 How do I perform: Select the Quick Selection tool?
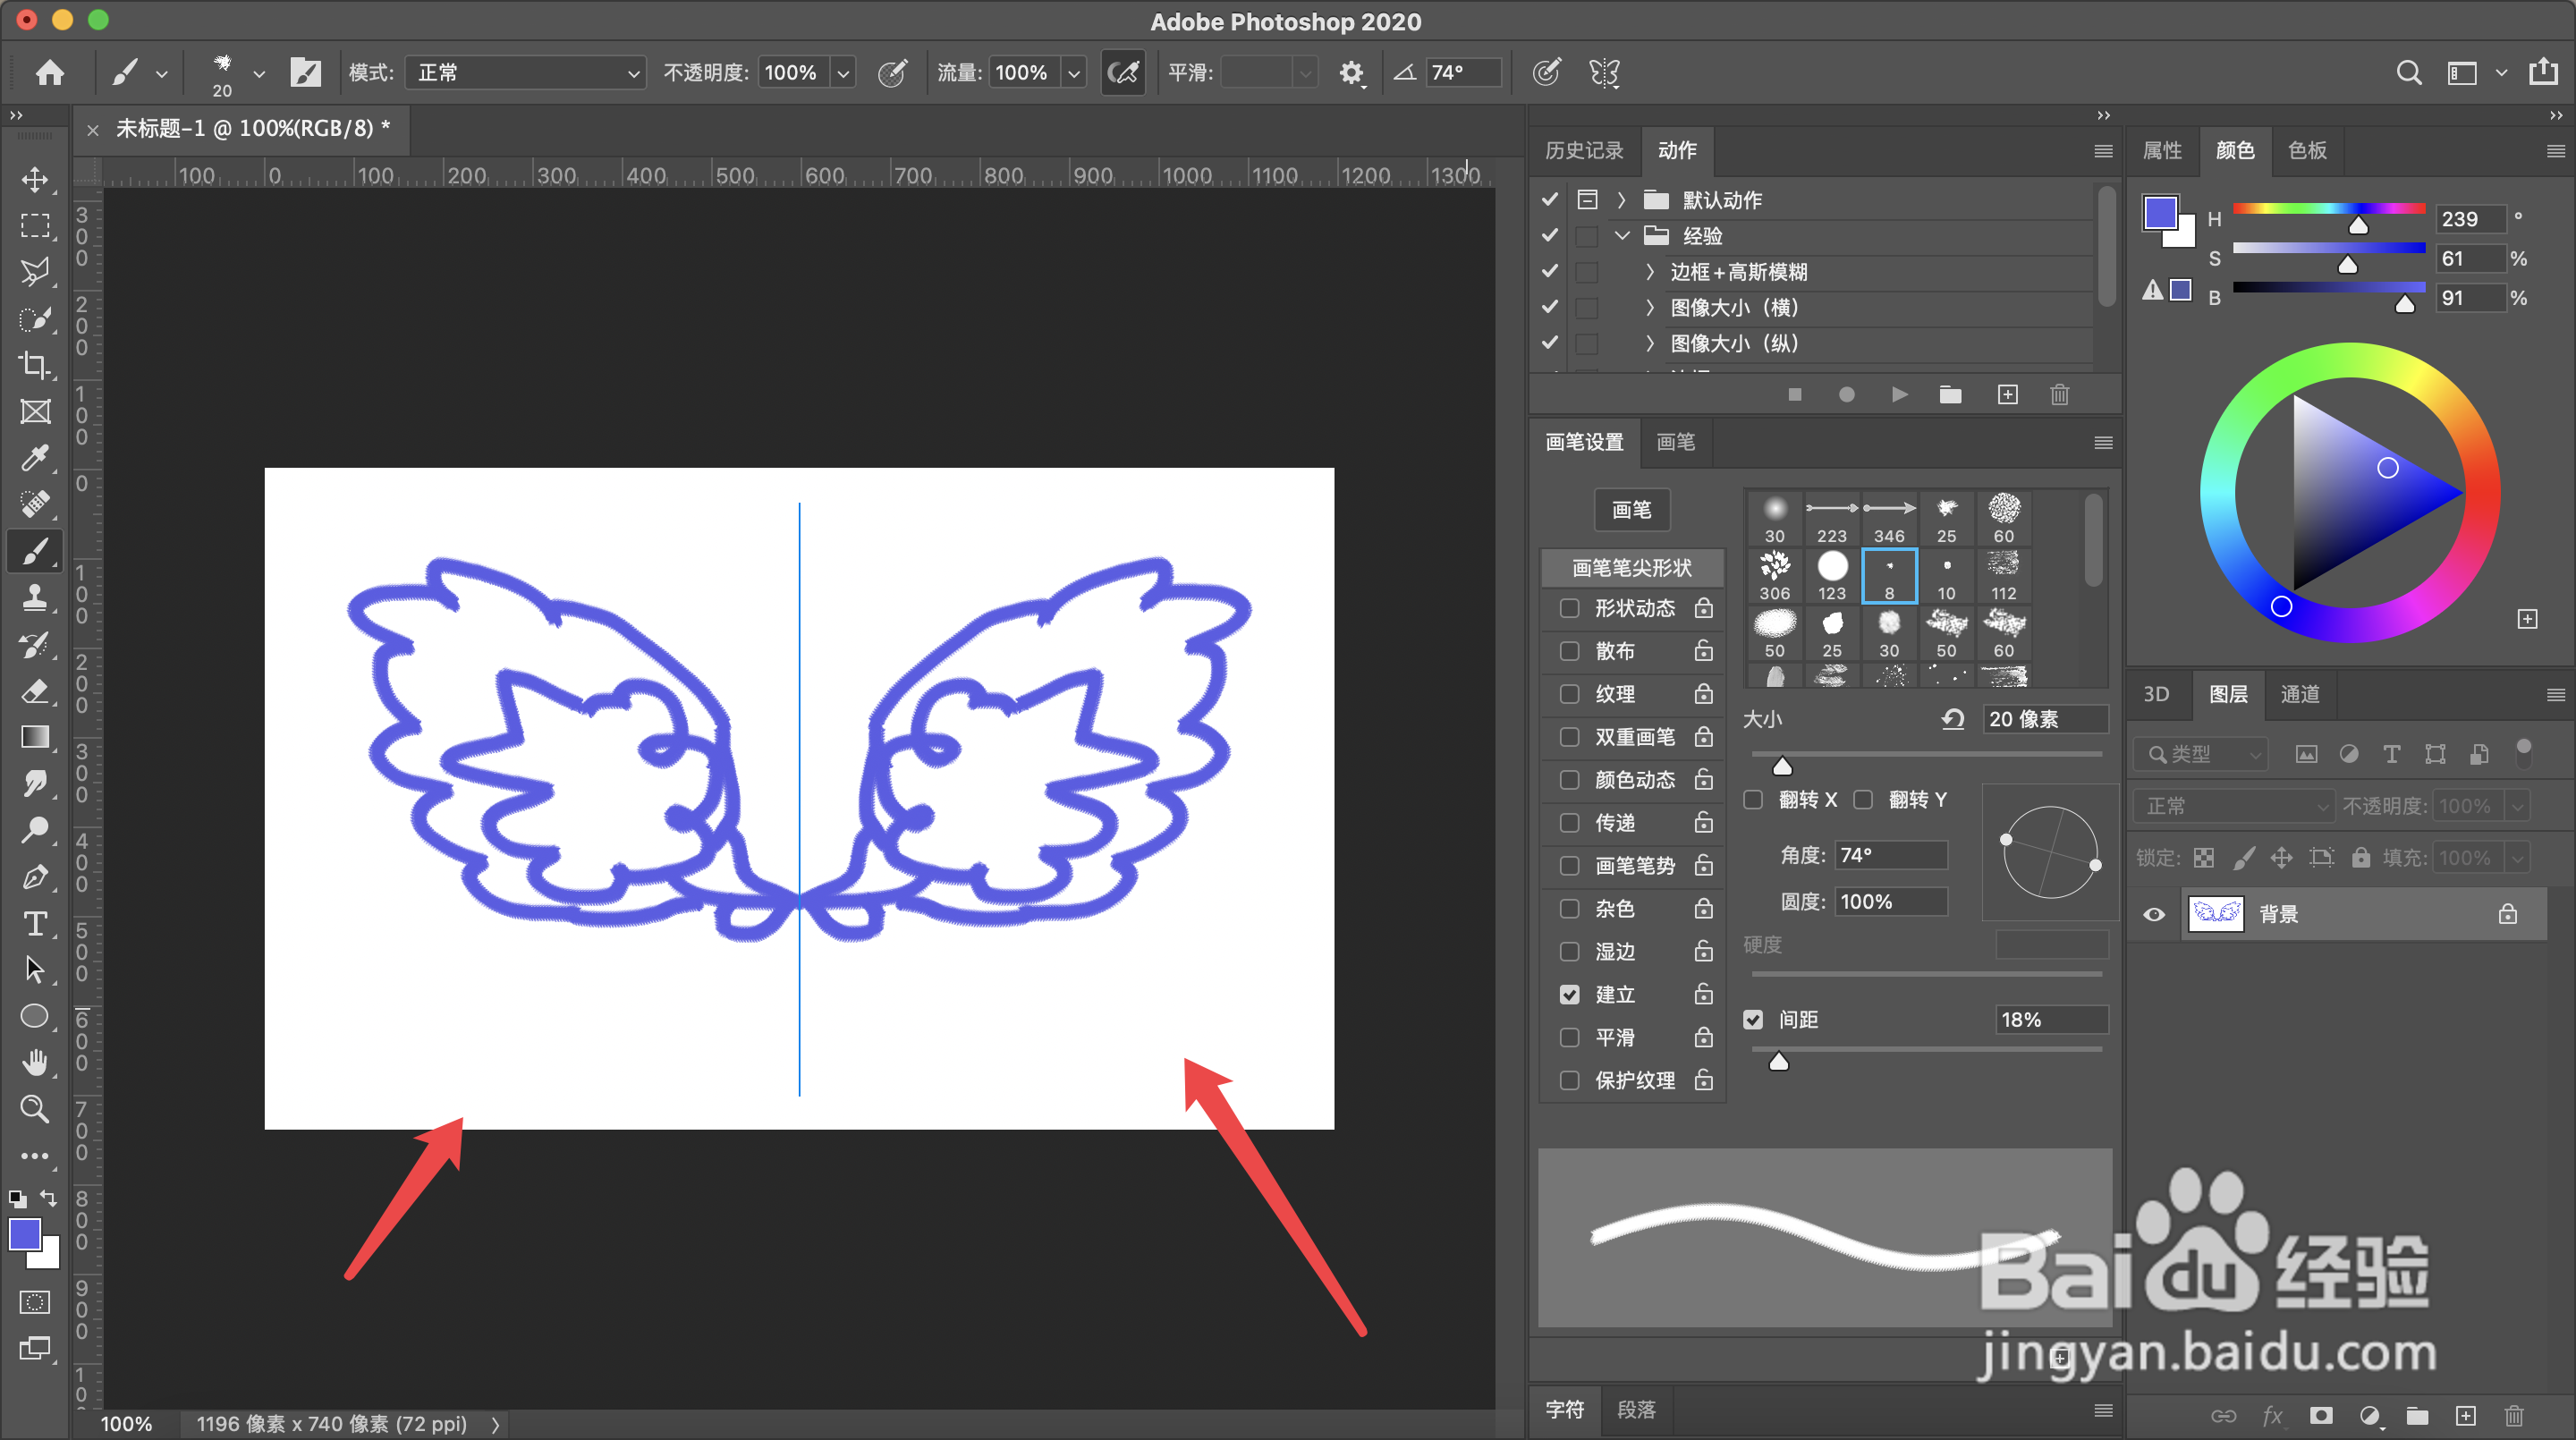(35, 319)
